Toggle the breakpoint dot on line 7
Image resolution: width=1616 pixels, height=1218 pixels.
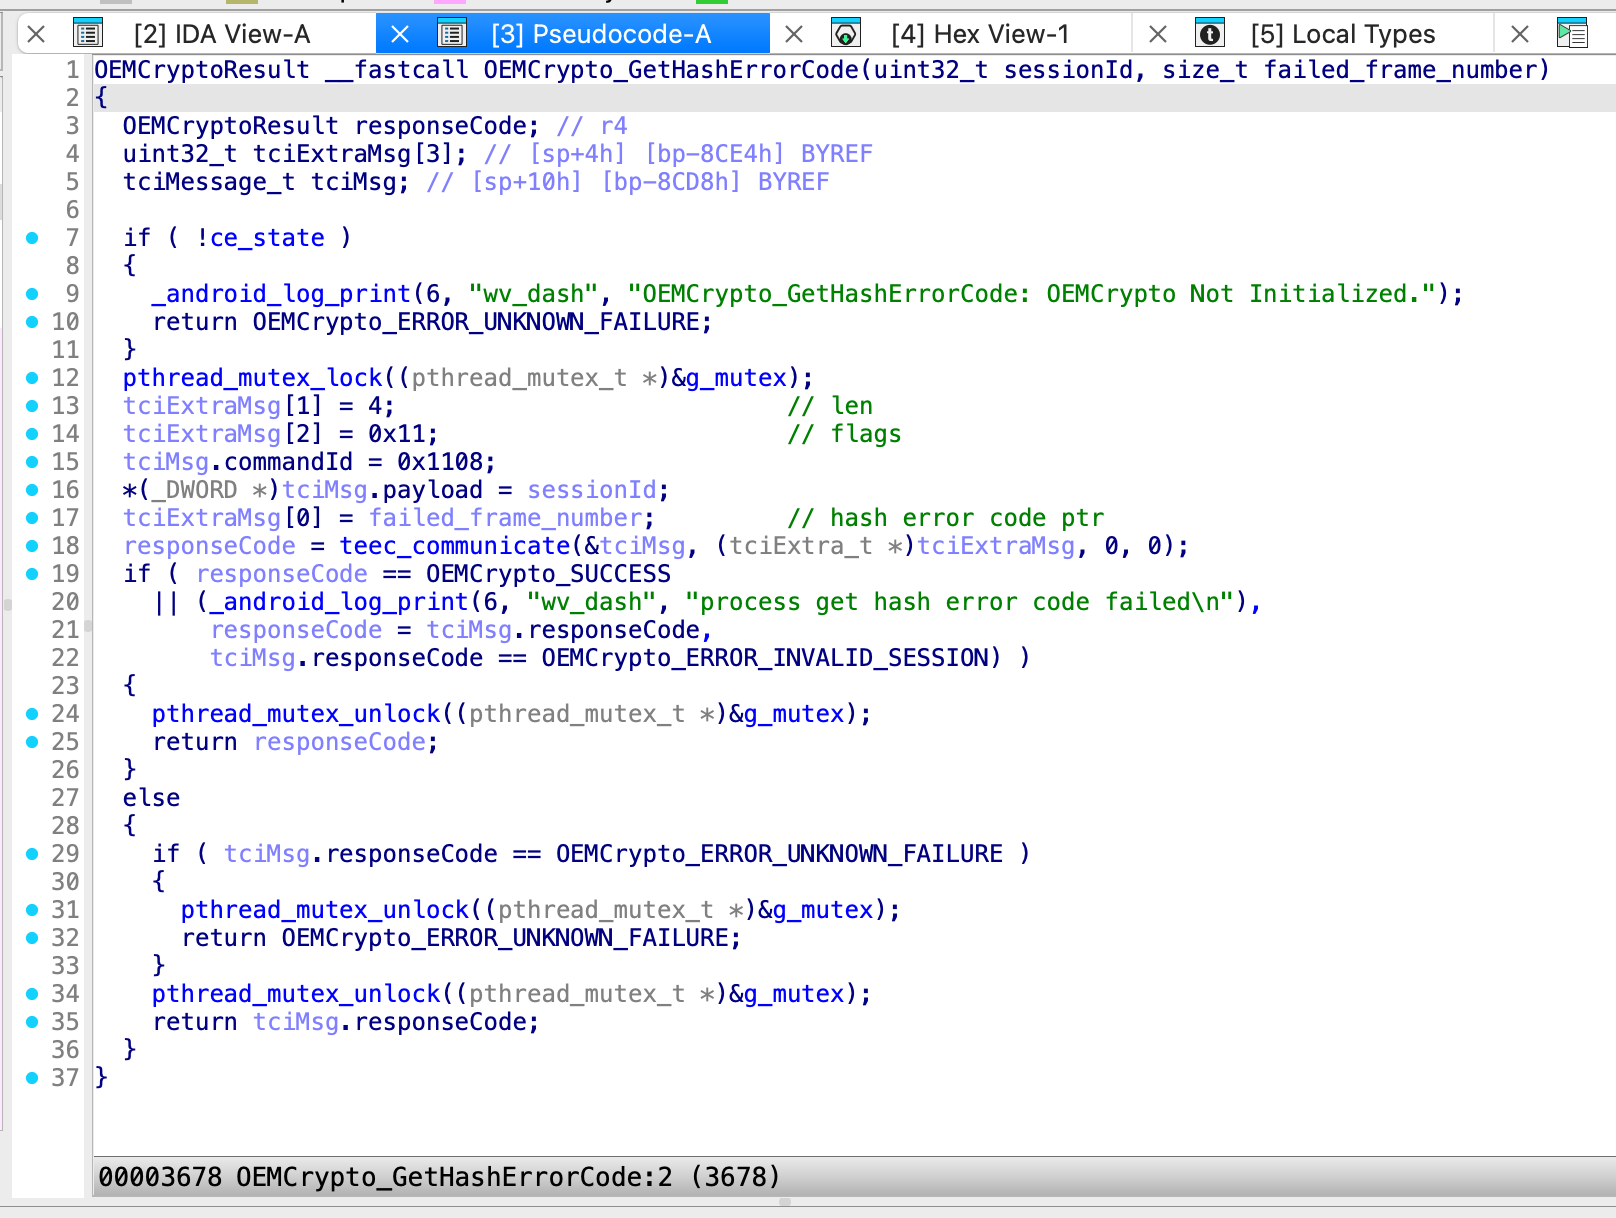pos(31,238)
